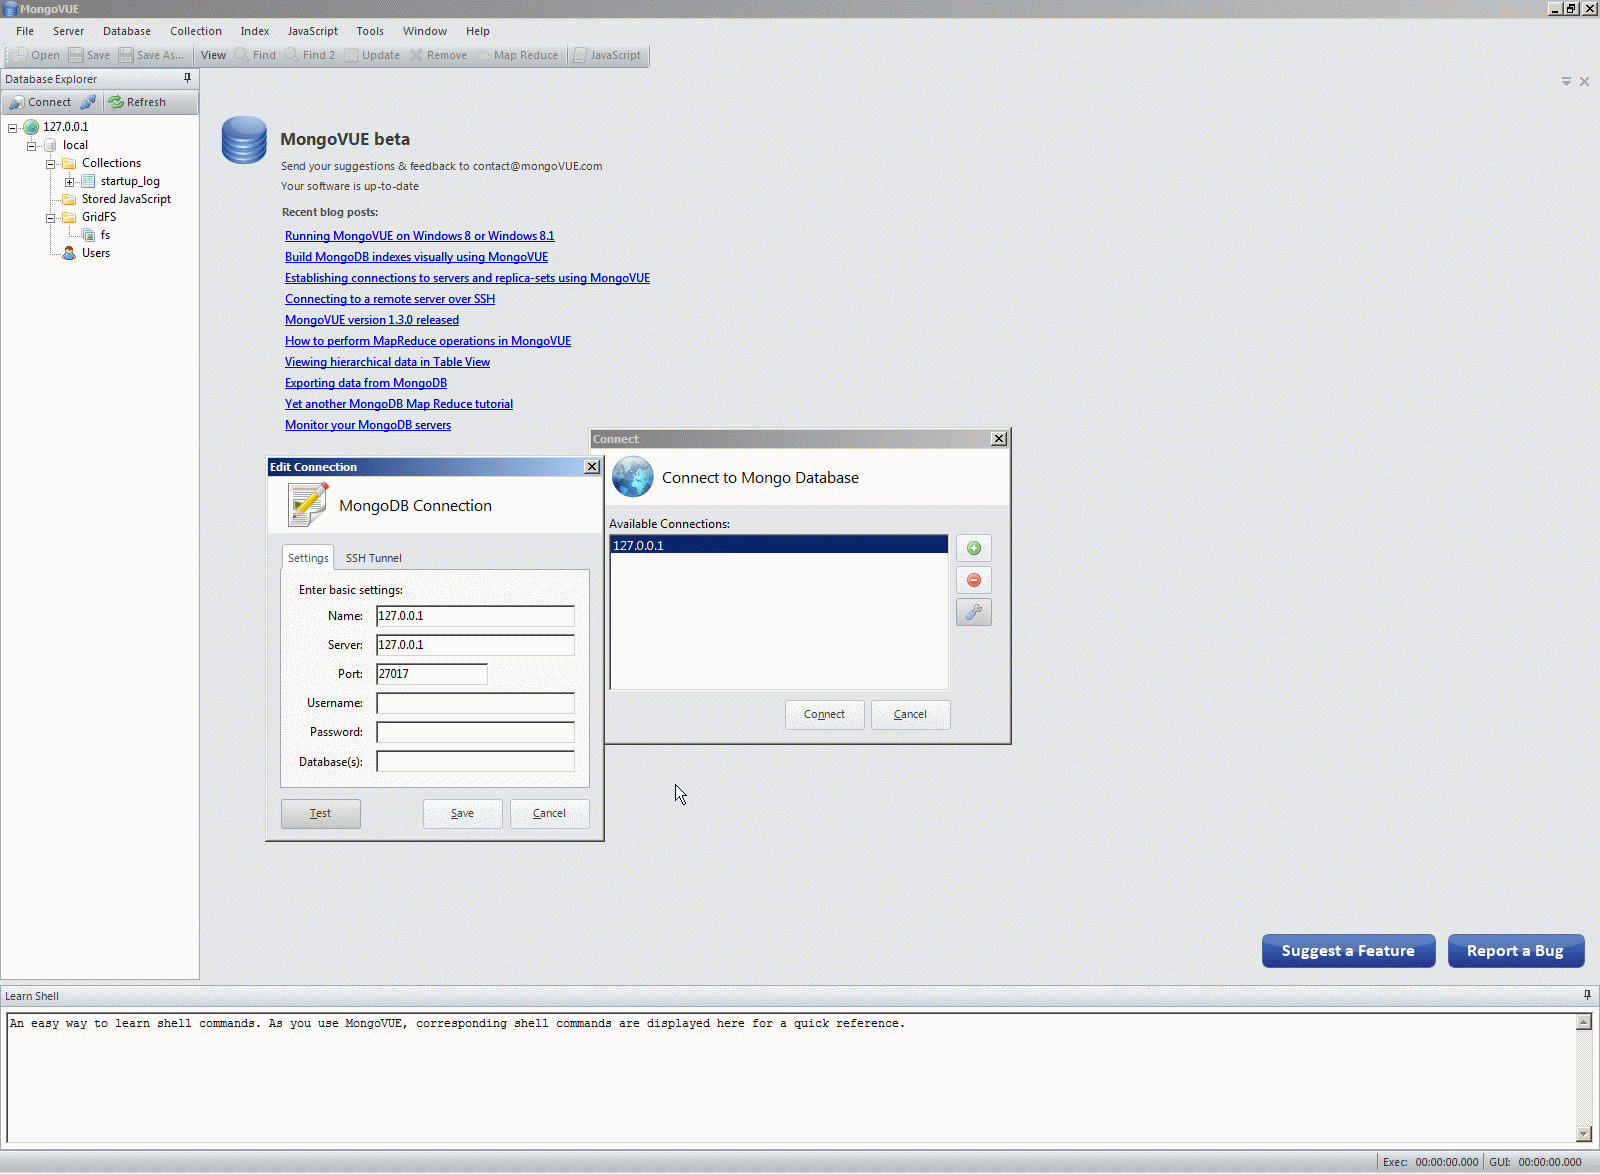Cancel the Connect dialog

pyautogui.click(x=911, y=715)
